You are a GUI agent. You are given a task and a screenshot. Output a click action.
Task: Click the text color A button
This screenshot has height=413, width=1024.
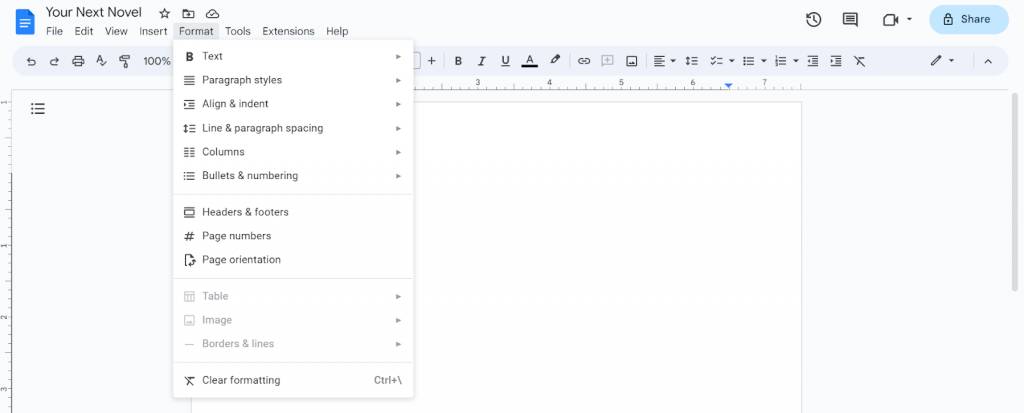(x=529, y=61)
